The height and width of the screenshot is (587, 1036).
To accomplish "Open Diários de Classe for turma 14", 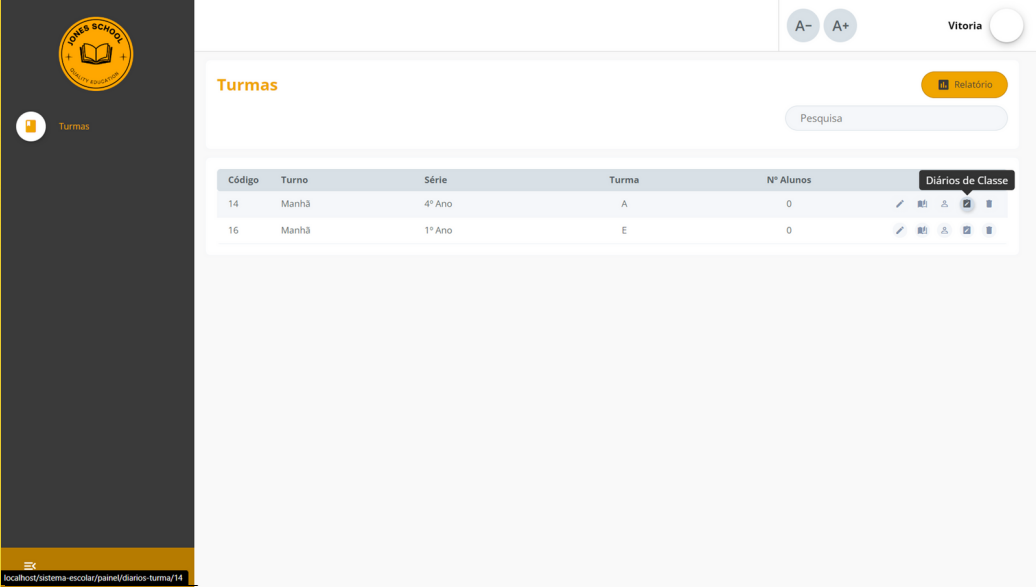I will click(x=966, y=204).
